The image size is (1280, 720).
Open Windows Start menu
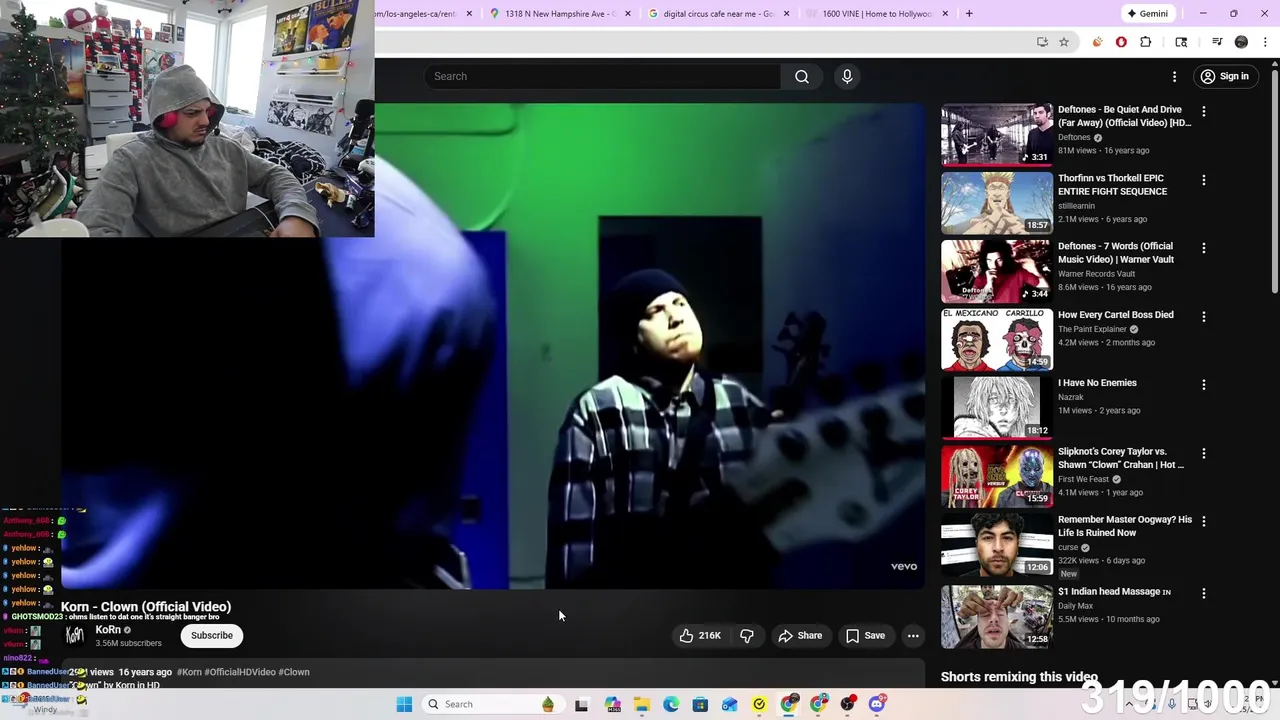point(404,704)
